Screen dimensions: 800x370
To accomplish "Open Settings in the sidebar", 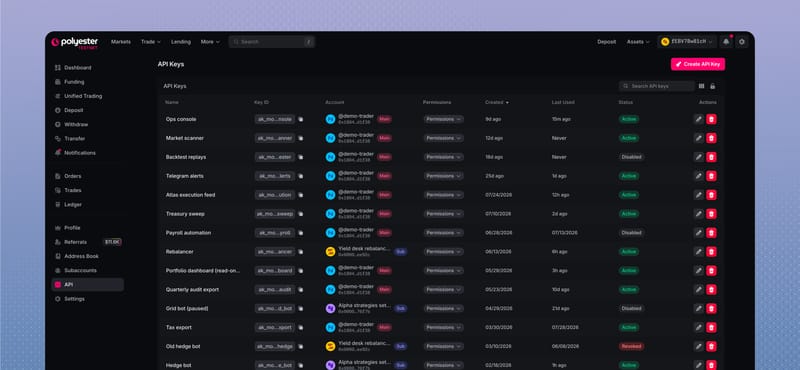I will (88, 299).
